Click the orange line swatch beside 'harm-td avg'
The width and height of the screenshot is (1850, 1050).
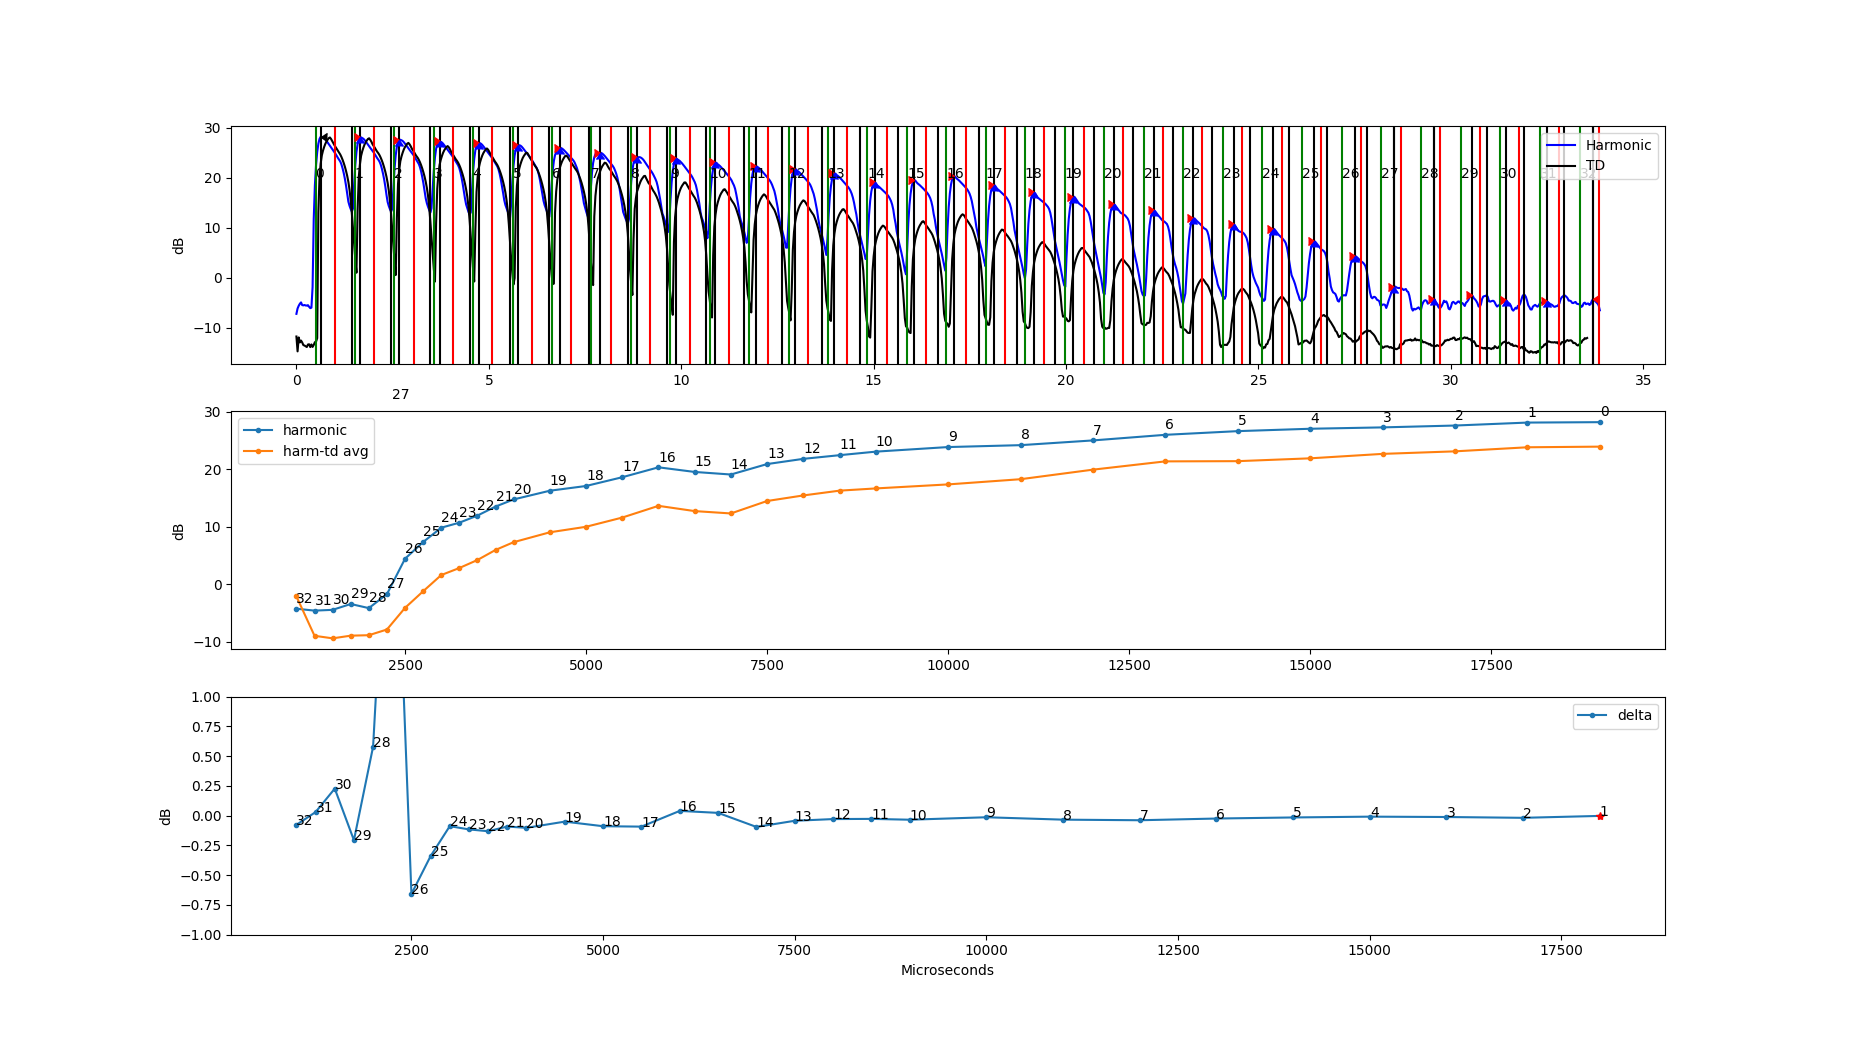pos(258,451)
